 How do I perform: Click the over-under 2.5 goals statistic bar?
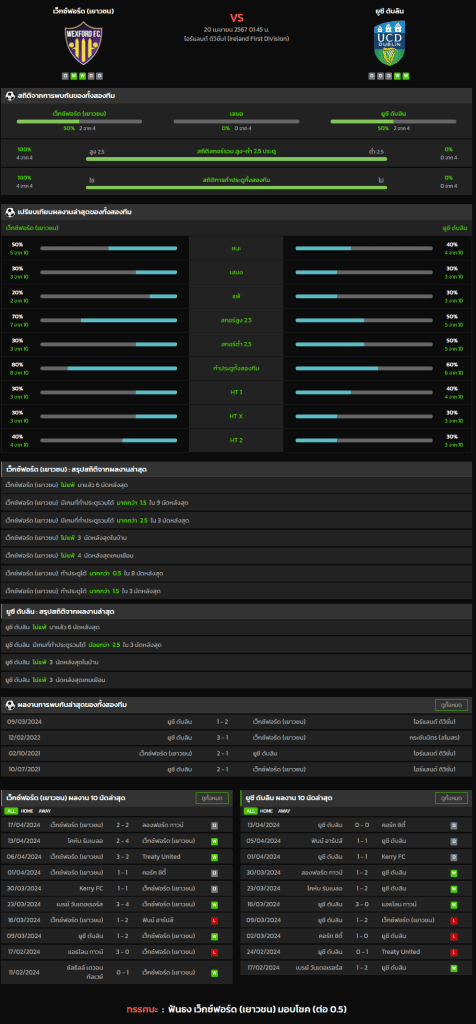click(236, 159)
